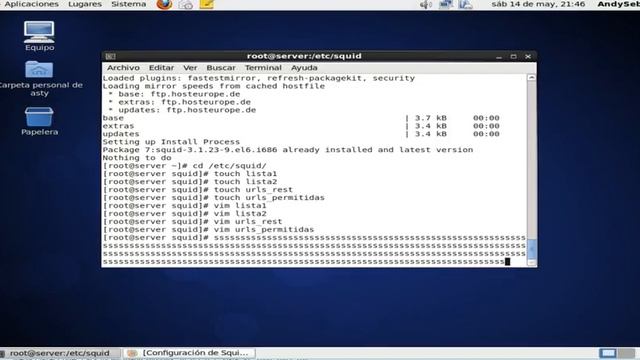
Task: Switch to Configuración de Squi... taskbar window
Action: 189,353
